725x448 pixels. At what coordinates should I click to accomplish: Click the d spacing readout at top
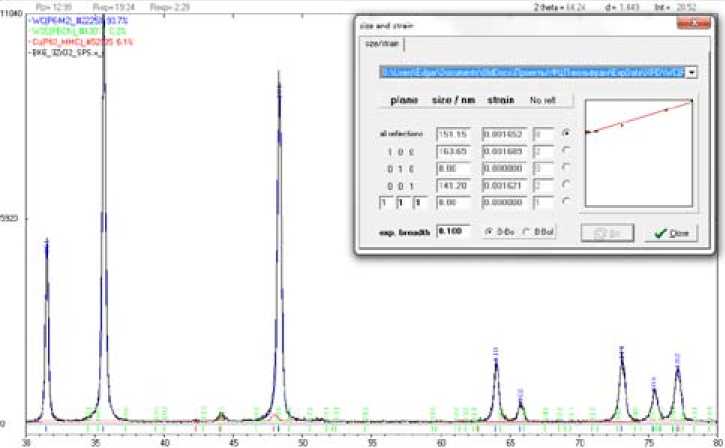pyautogui.click(x=622, y=7)
